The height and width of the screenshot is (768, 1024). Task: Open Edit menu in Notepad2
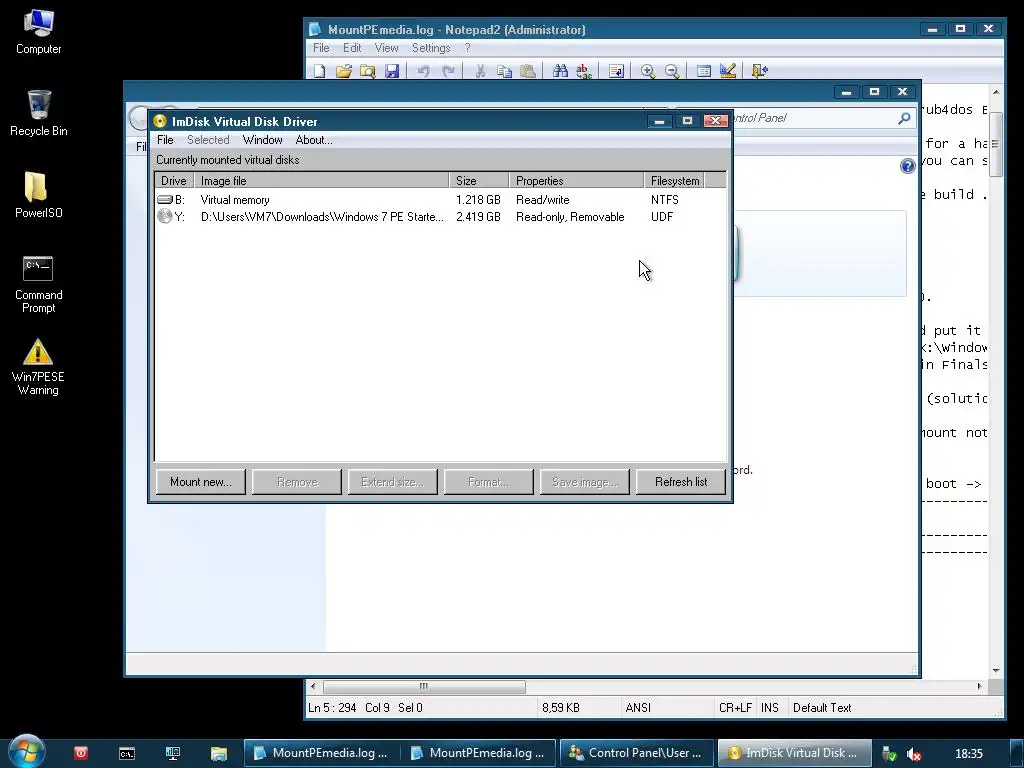point(352,48)
